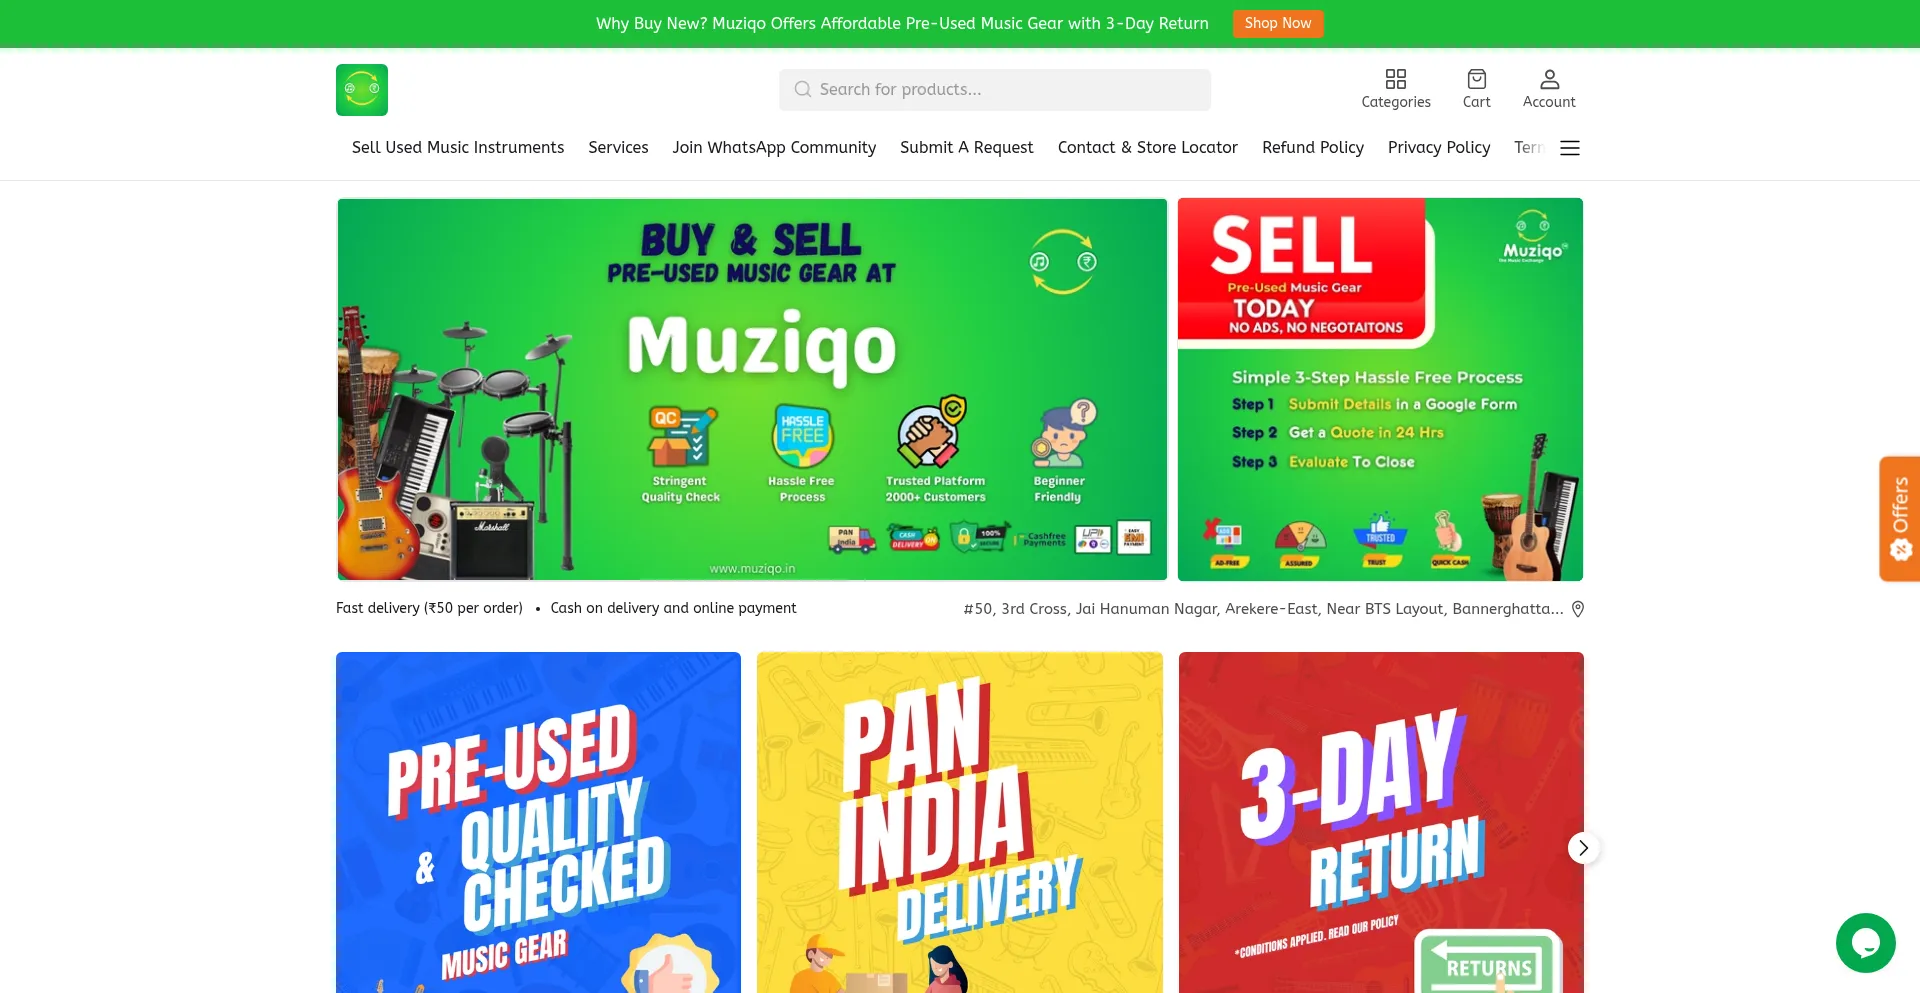Open Sell Used Music Instruments menu
Image resolution: width=1920 pixels, height=993 pixels.
(458, 148)
